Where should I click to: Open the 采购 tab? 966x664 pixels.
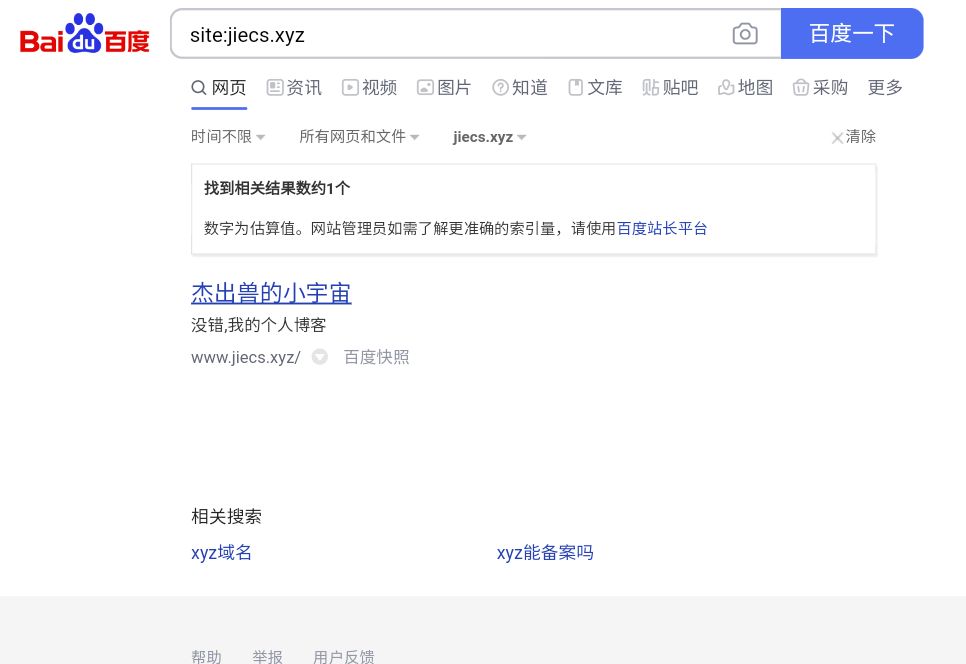point(820,87)
